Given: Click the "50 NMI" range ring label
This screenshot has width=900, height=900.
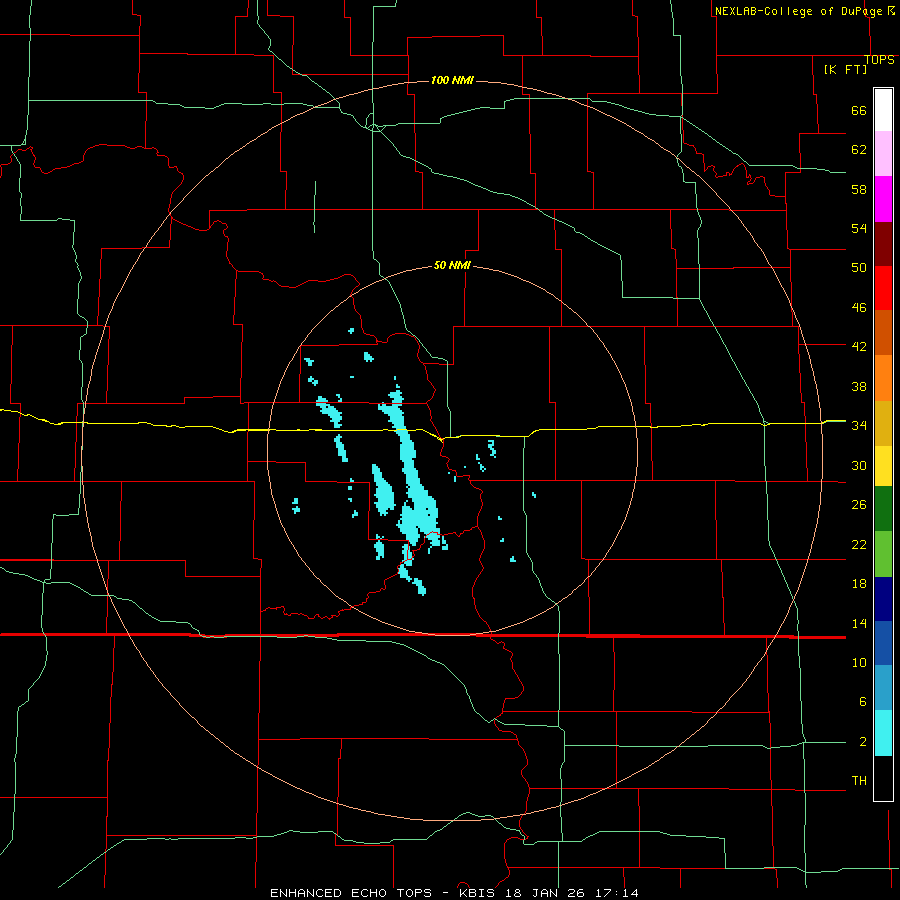Looking at the screenshot, I should coord(452,265).
